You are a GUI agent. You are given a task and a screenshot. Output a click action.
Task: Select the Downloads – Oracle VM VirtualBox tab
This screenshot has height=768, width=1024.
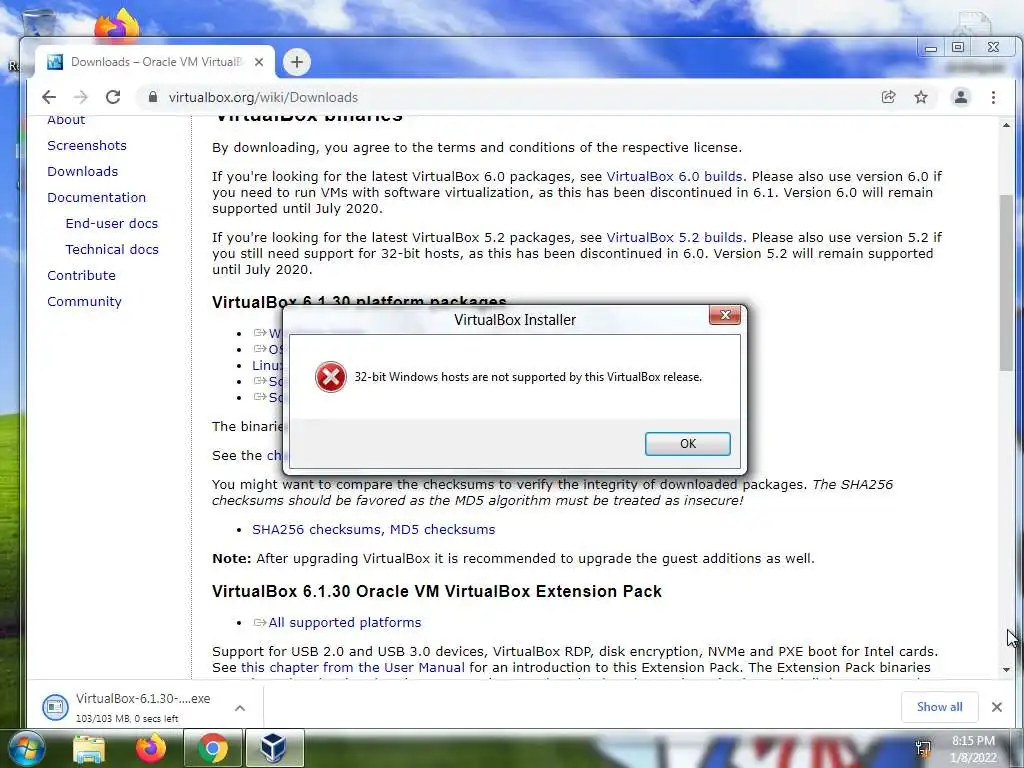155,62
